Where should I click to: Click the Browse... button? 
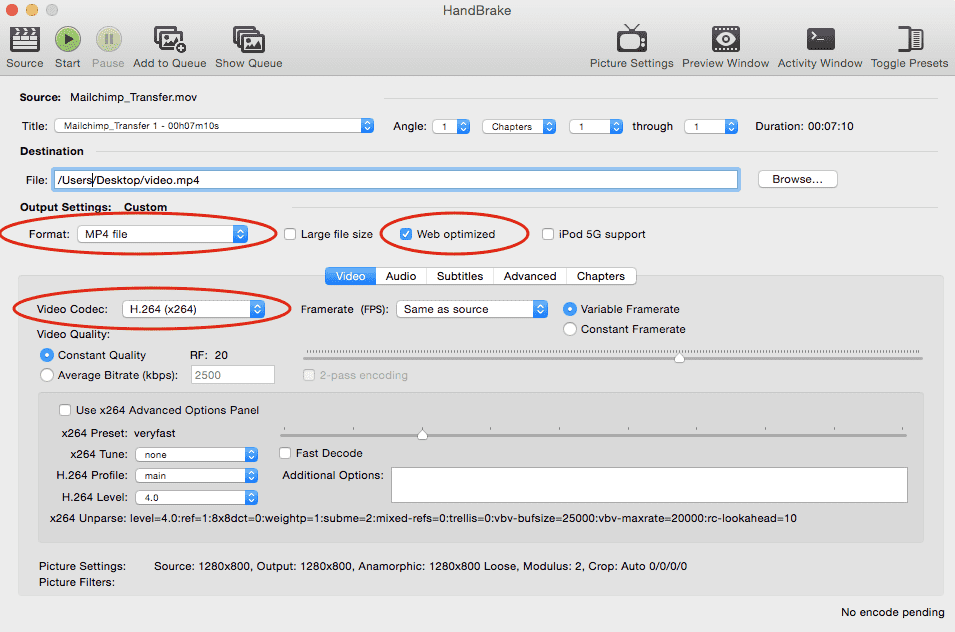pyautogui.click(x=797, y=179)
